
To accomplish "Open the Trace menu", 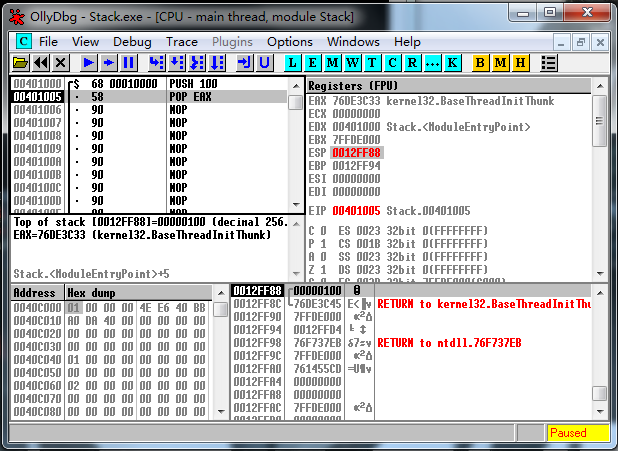I will [182, 42].
